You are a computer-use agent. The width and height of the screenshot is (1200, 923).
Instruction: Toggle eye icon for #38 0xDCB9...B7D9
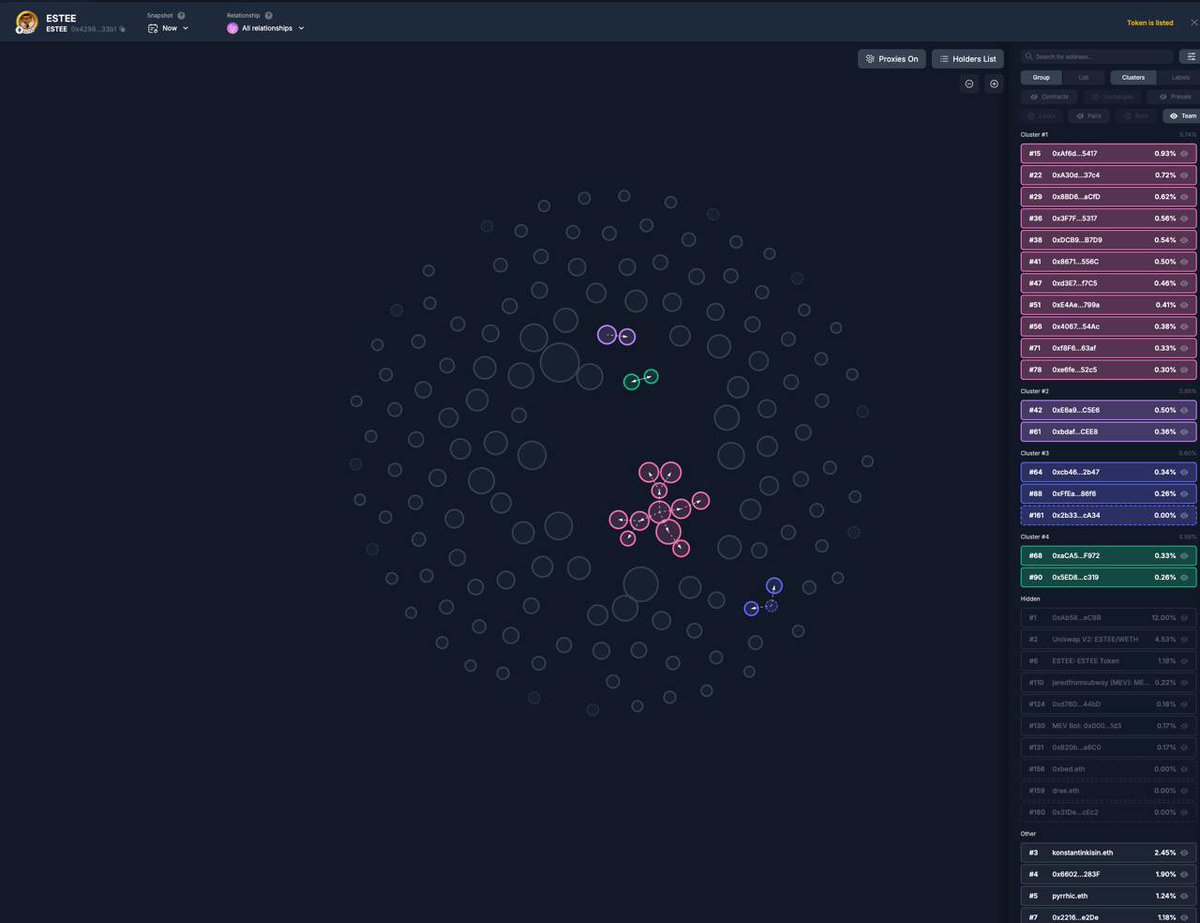click(x=1184, y=240)
